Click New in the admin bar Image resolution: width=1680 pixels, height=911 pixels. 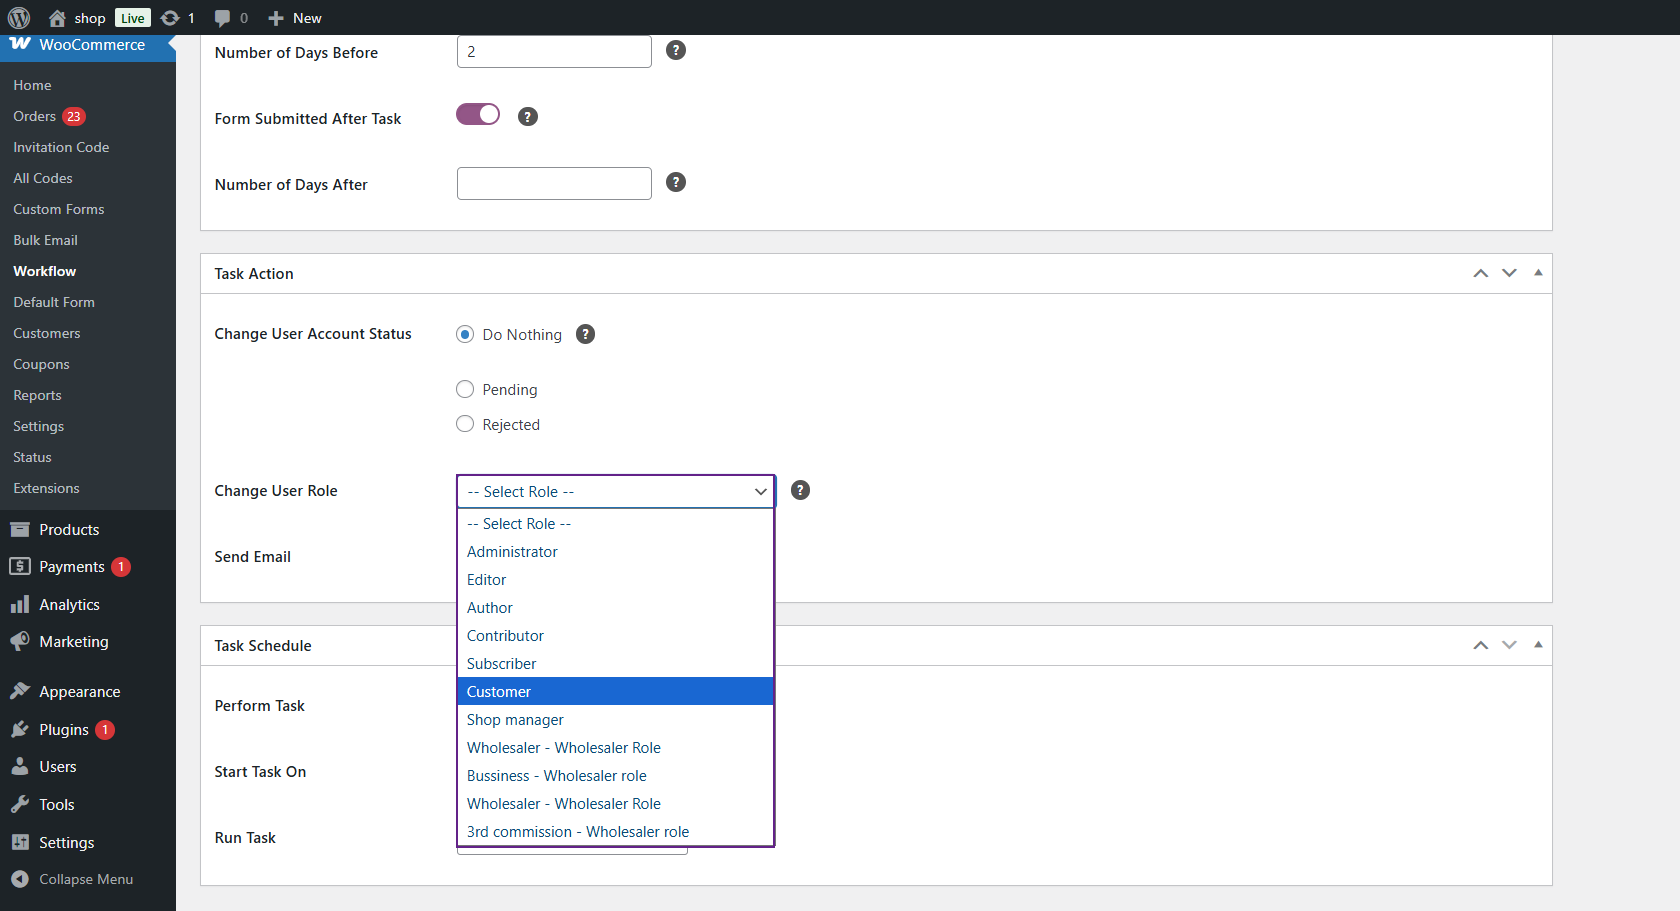pos(296,18)
